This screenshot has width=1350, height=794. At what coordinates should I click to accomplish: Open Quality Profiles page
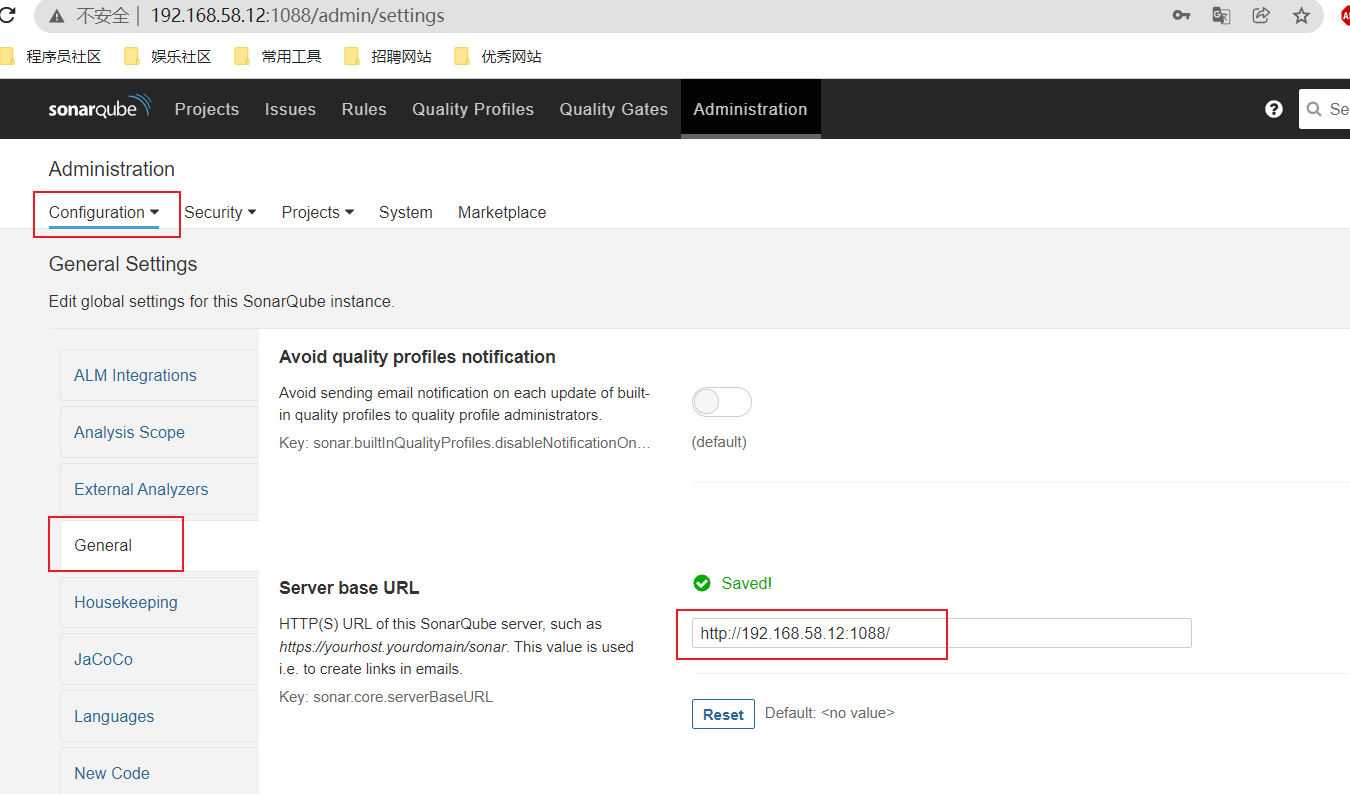point(473,109)
